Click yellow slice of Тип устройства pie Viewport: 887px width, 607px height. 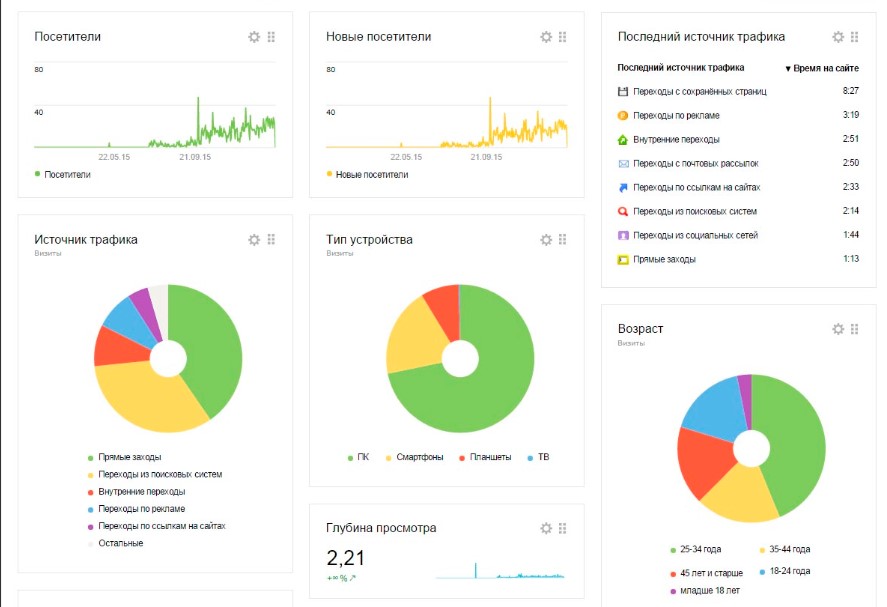click(x=416, y=339)
